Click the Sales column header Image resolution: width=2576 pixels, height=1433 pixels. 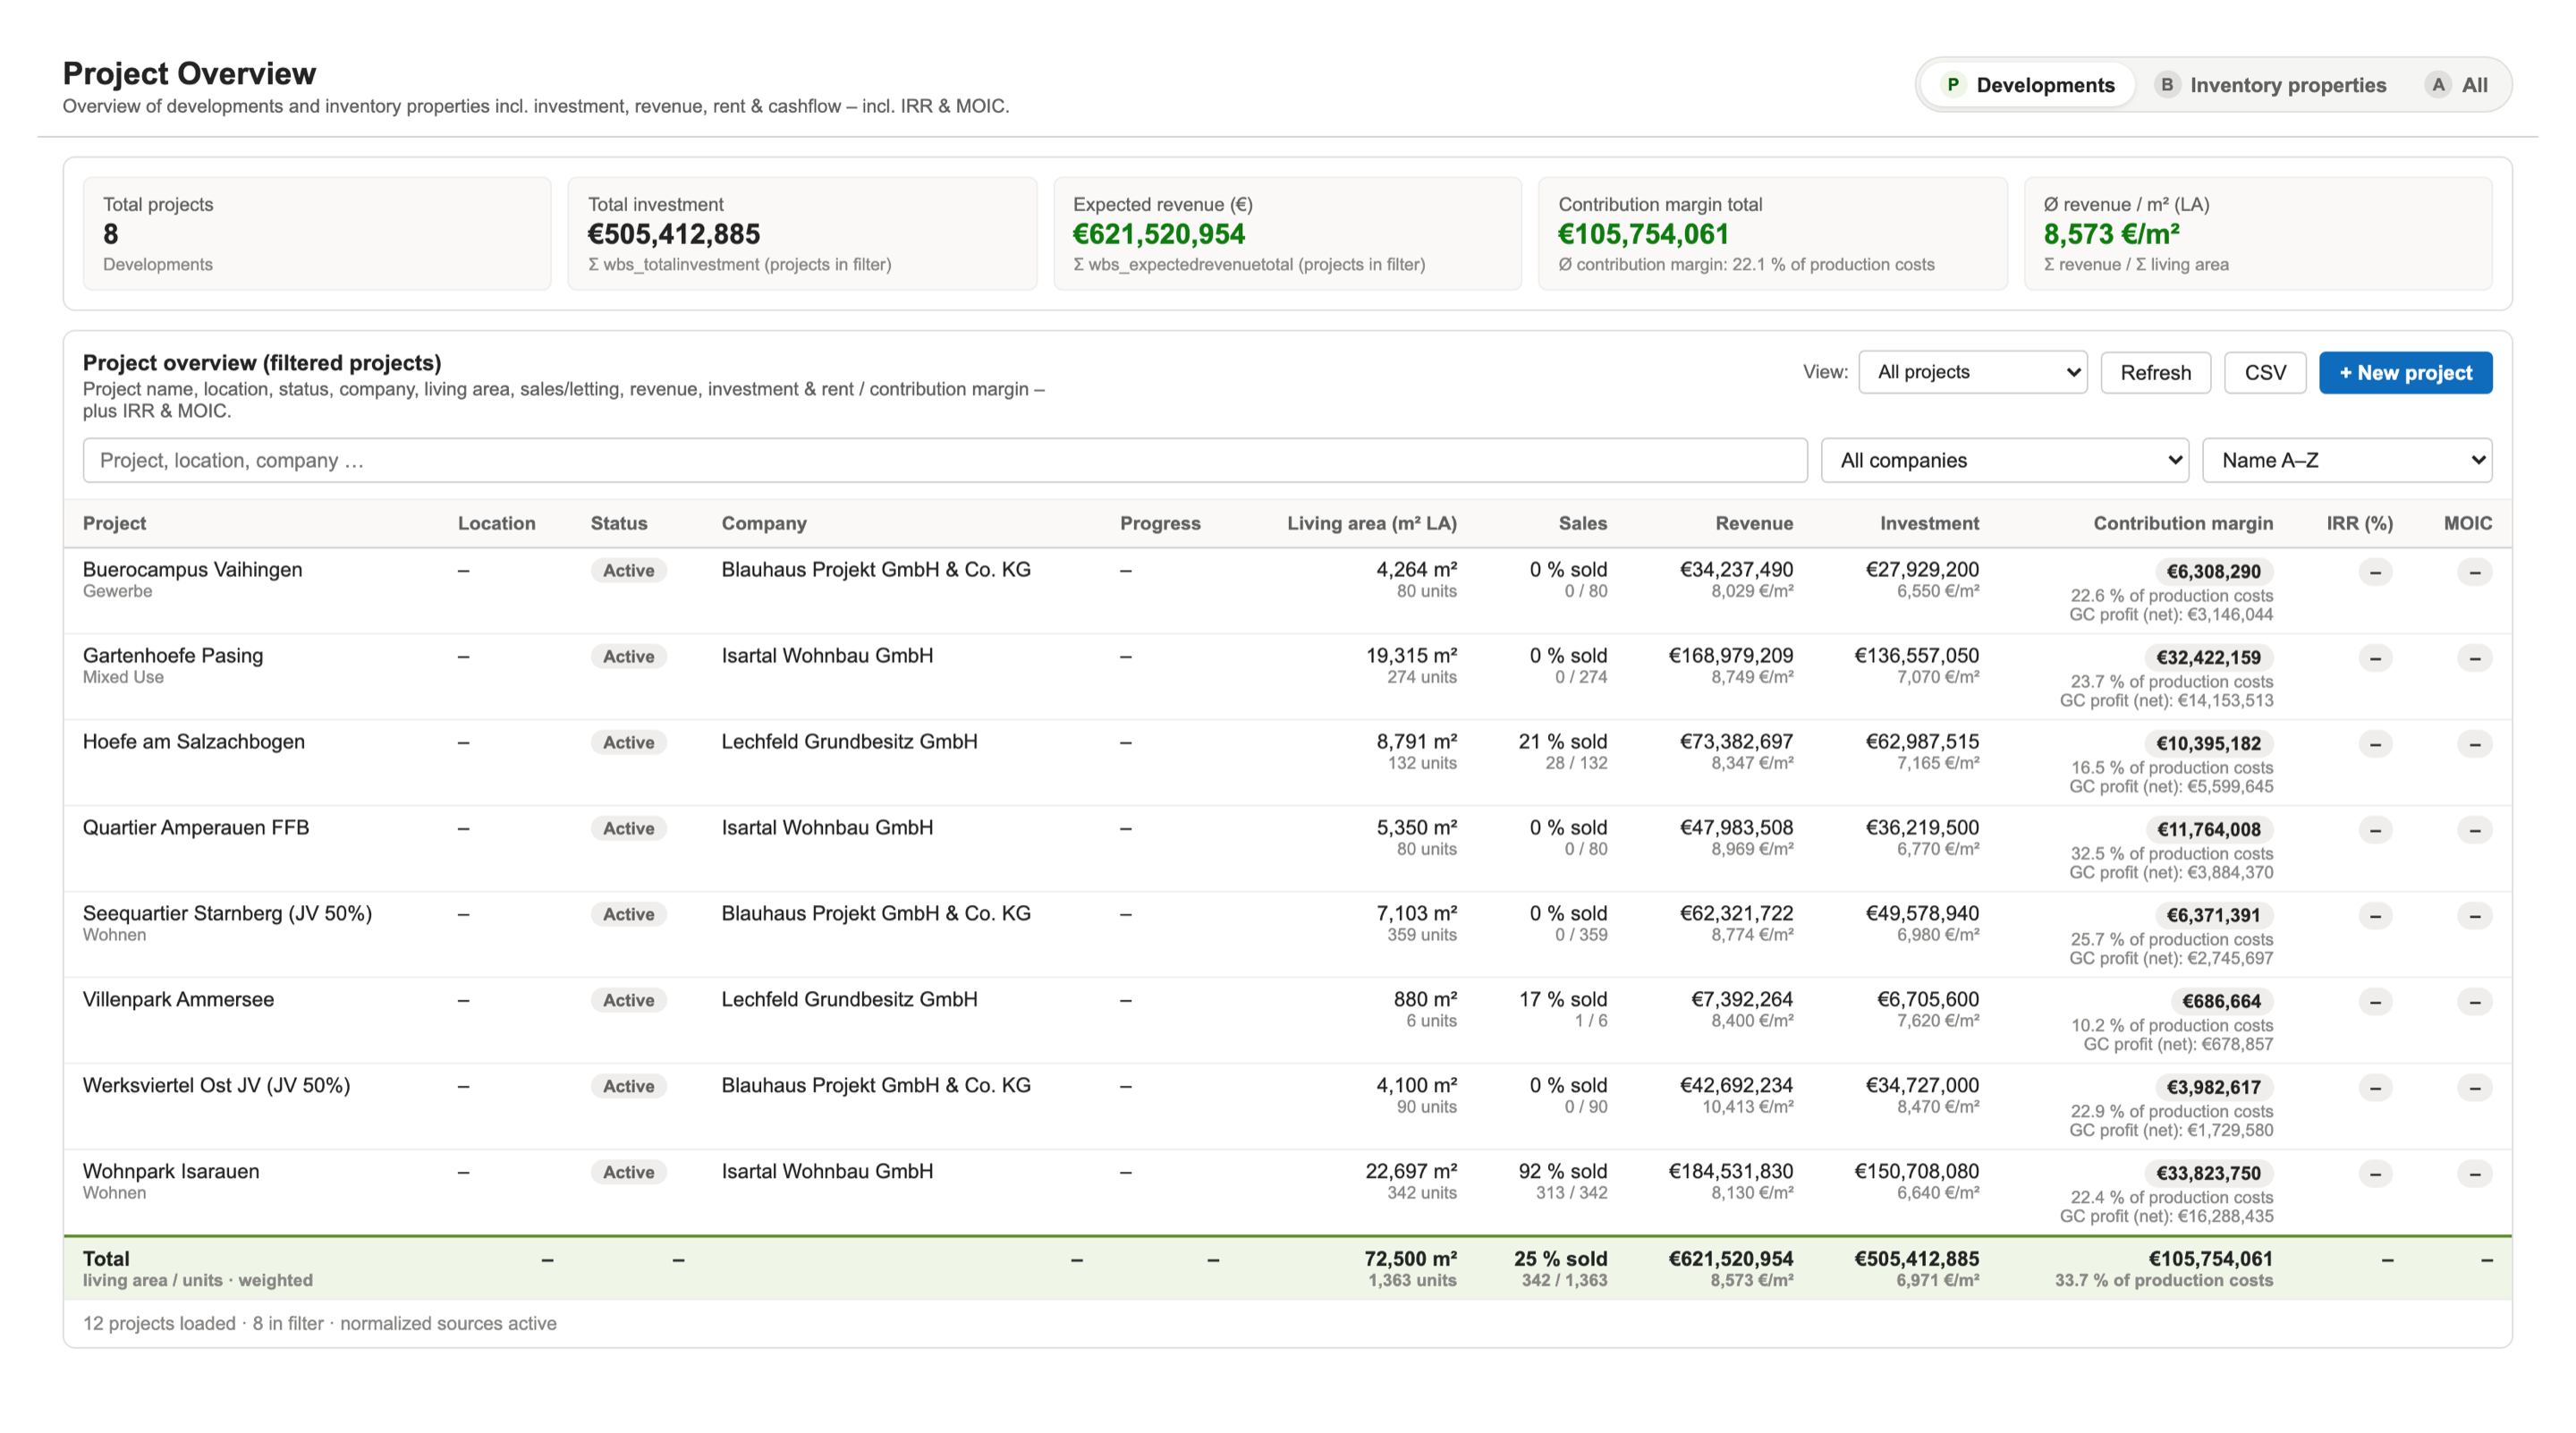(x=1582, y=523)
